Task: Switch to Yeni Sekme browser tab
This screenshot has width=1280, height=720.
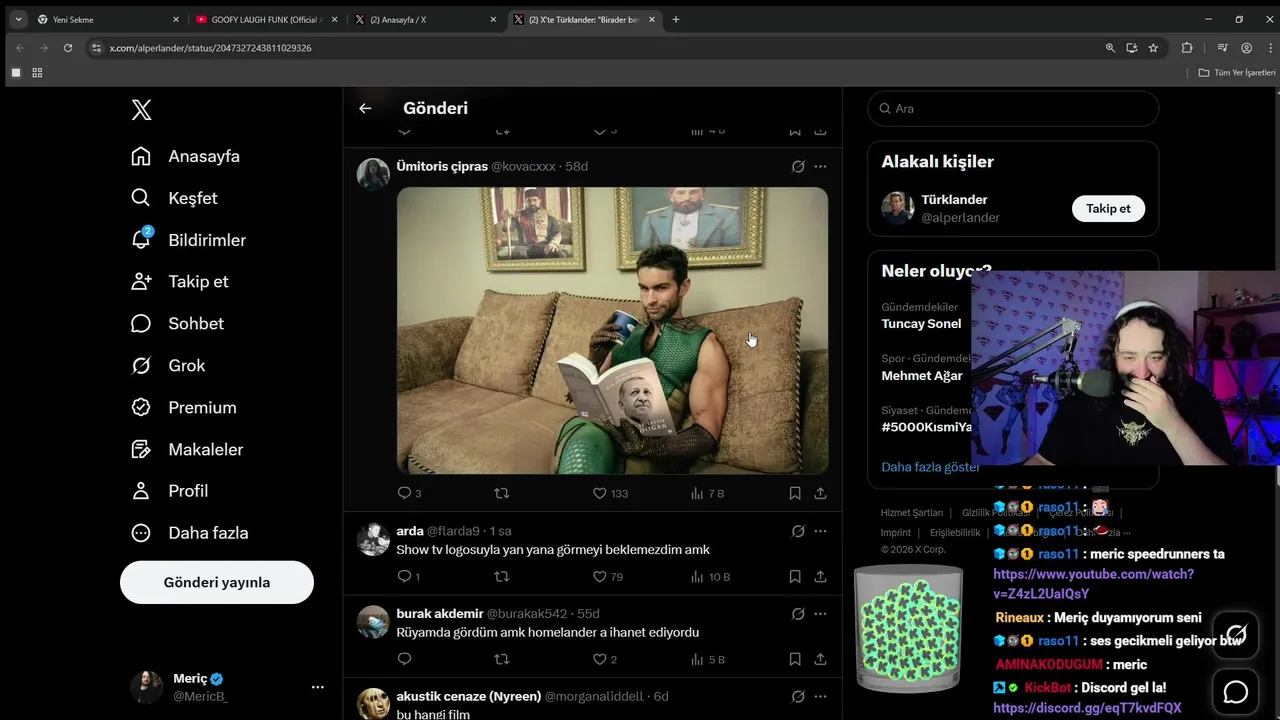Action: [x=108, y=19]
